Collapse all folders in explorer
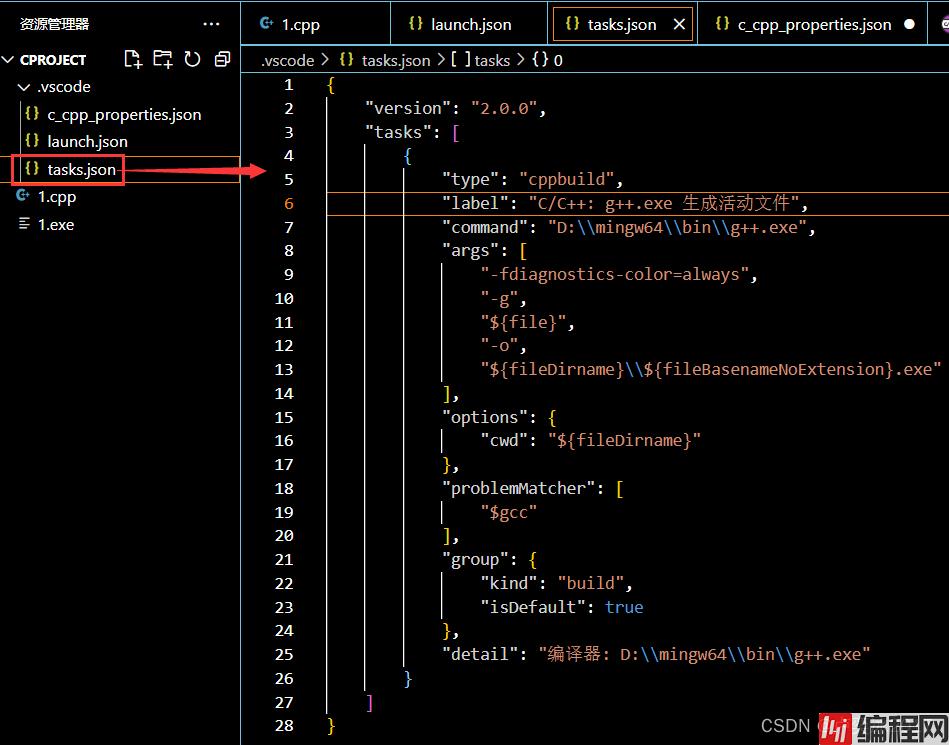Image resolution: width=949 pixels, height=745 pixels. (x=222, y=59)
